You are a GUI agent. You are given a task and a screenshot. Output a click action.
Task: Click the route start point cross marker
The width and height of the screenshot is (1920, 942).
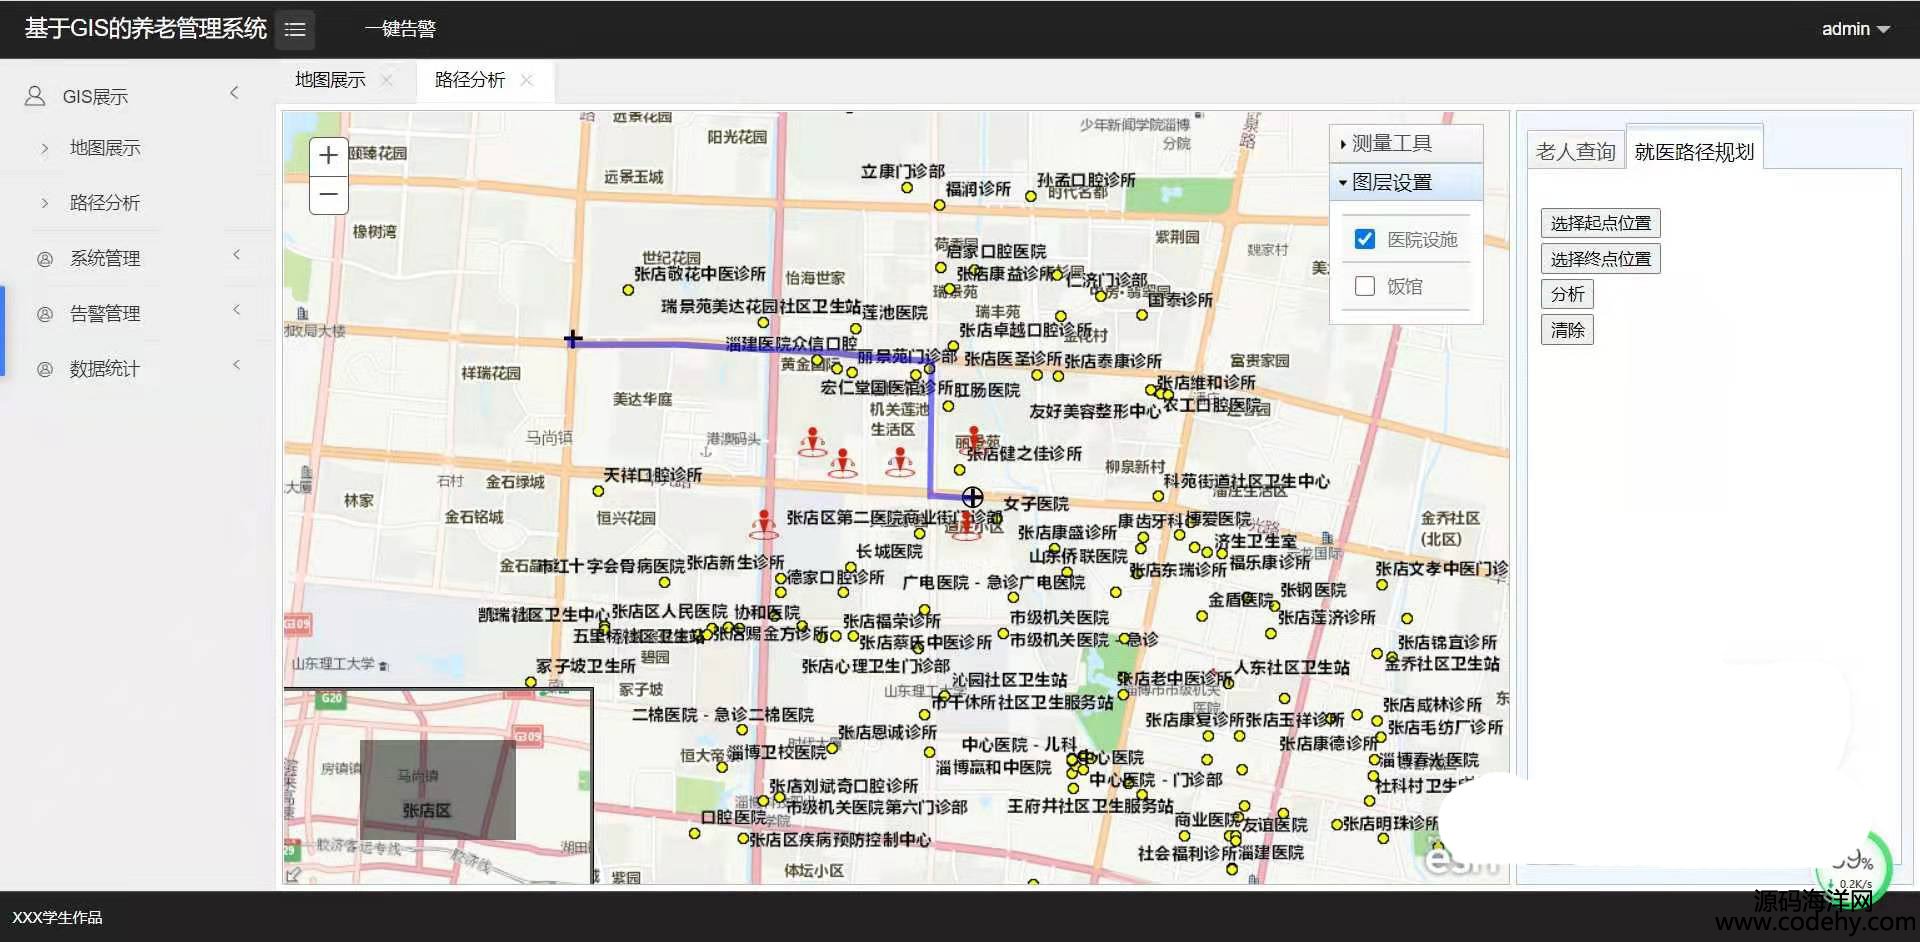coord(573,340)
